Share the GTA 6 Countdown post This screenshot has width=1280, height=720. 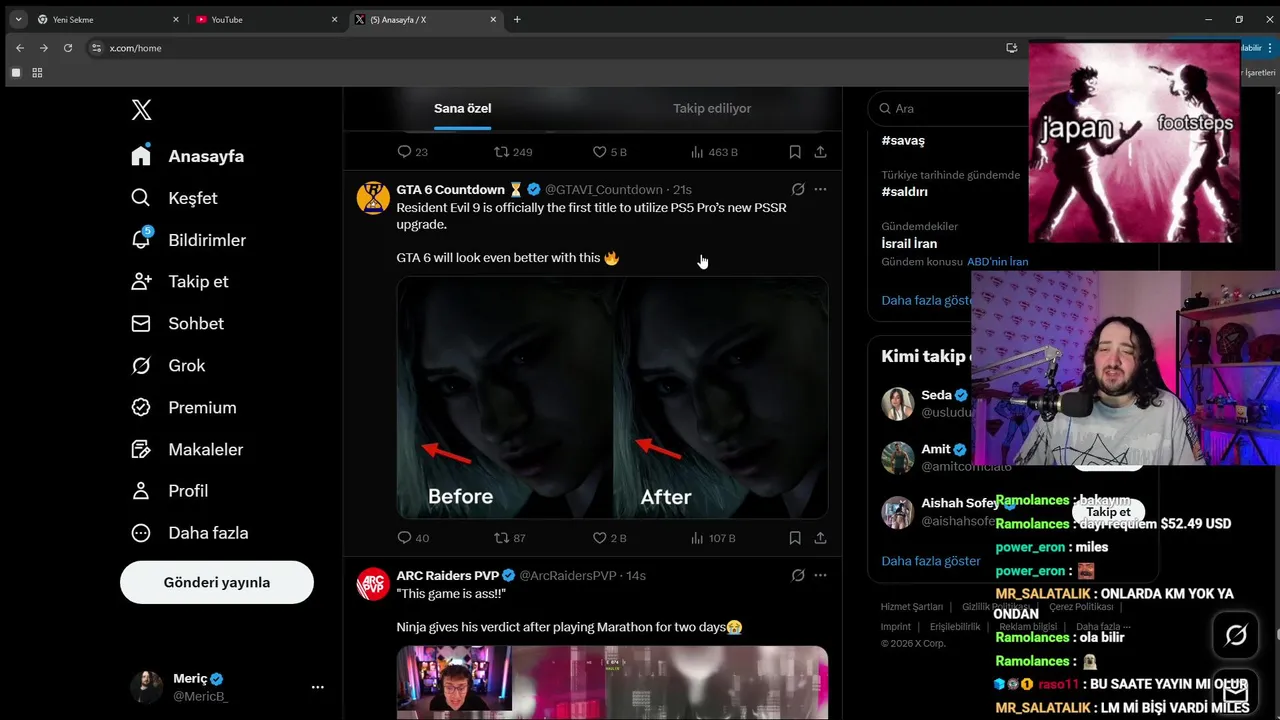click(820, 538)
